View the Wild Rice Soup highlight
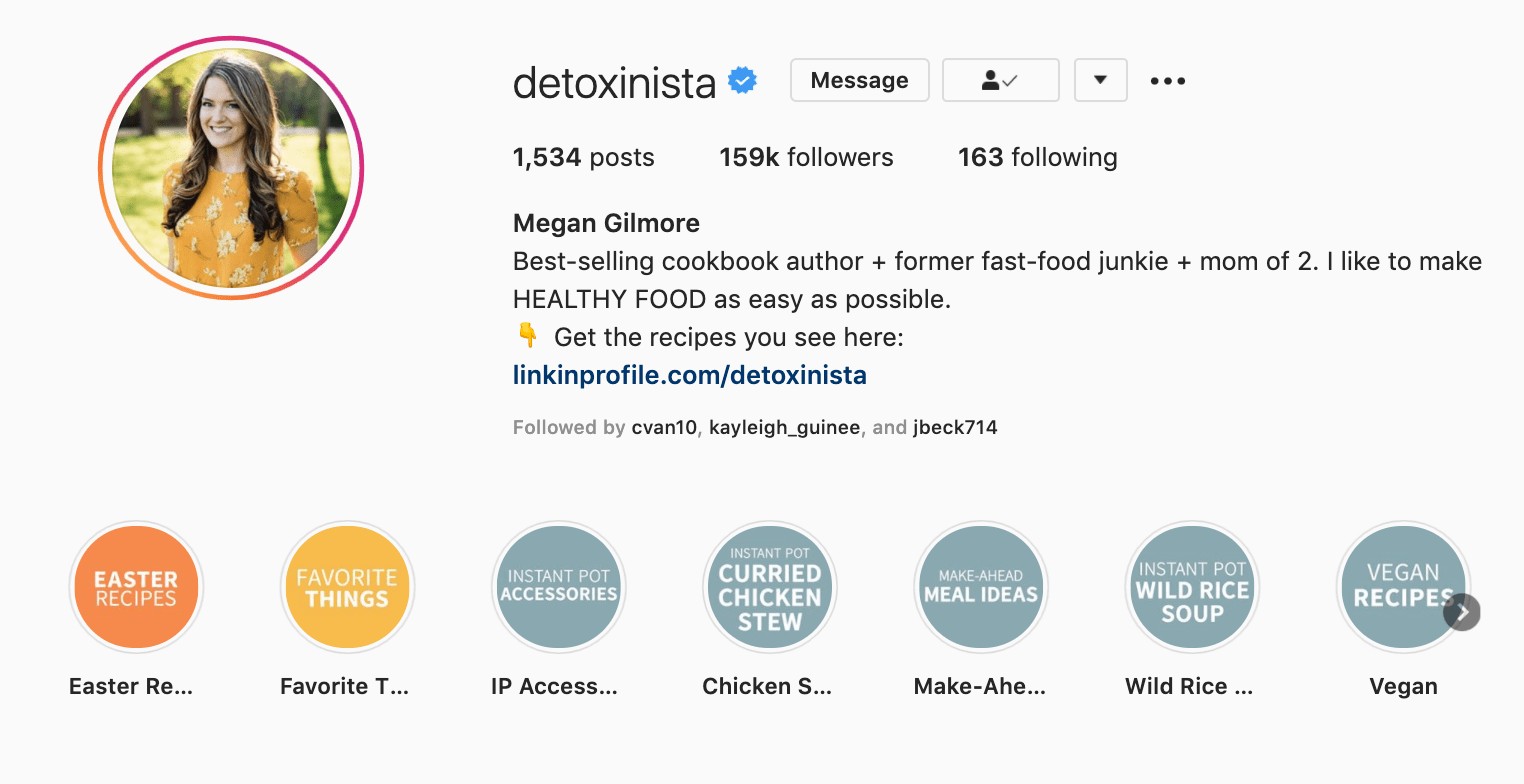Screen dimensions: 1524x784 tap(1192, 588)
